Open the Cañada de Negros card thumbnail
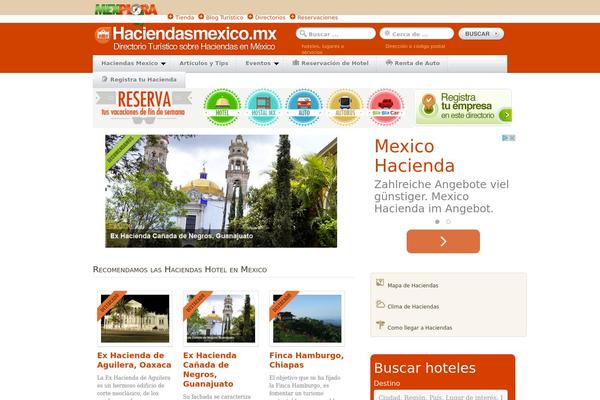The image size is (600, 400). pos(221,318)
